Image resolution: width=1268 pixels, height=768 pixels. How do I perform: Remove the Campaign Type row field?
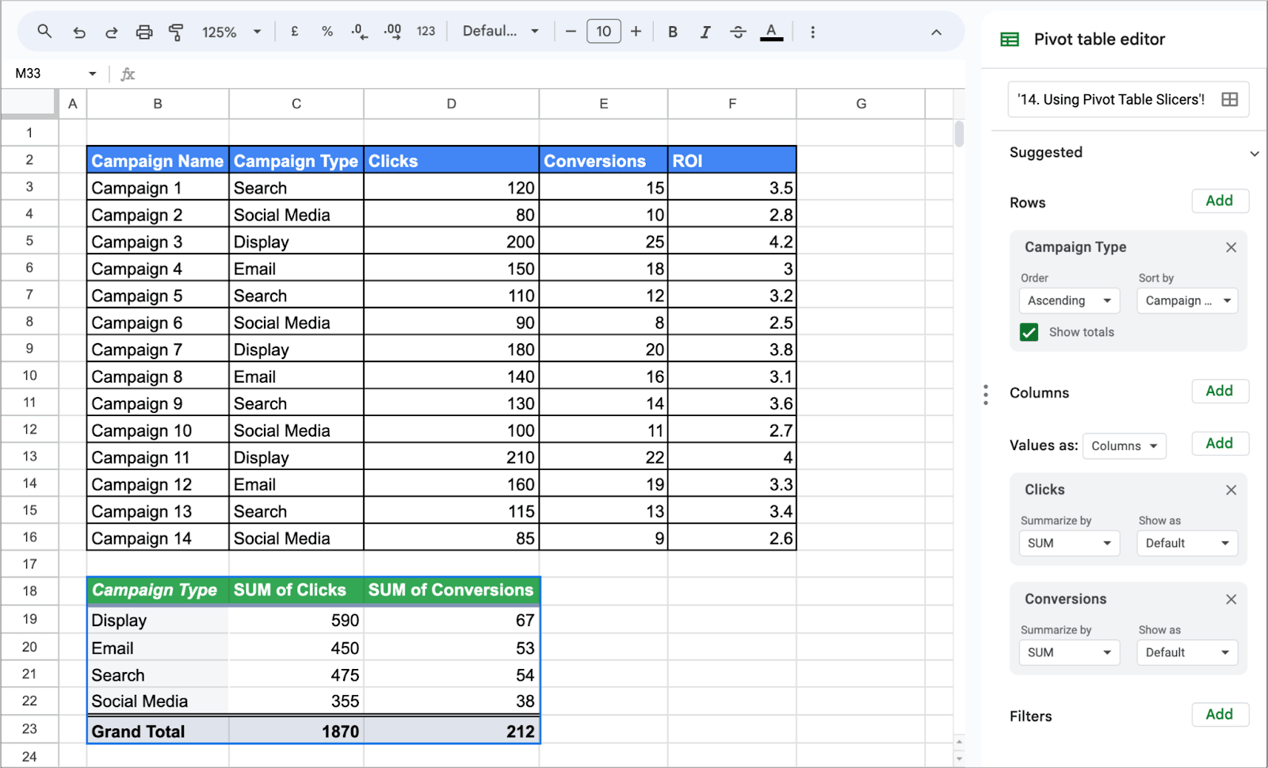1231,247
